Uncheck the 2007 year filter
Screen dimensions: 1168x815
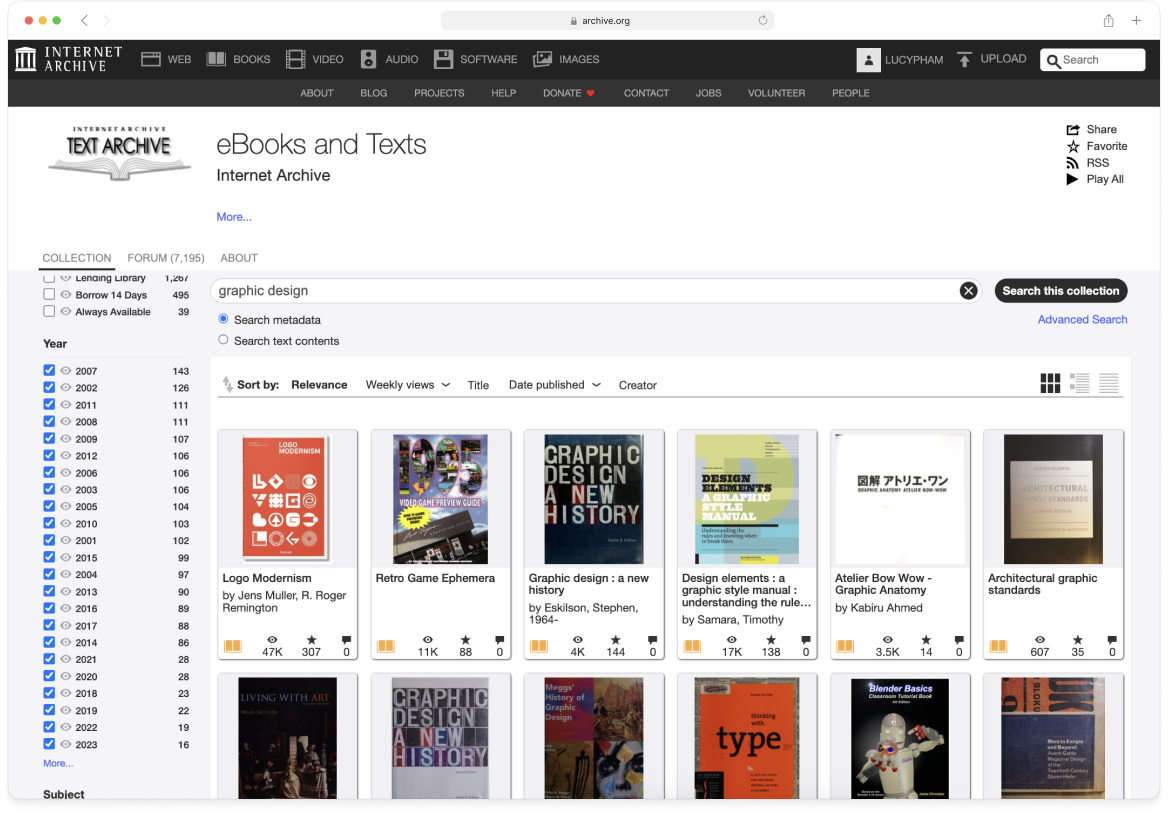tap(49, 371)
